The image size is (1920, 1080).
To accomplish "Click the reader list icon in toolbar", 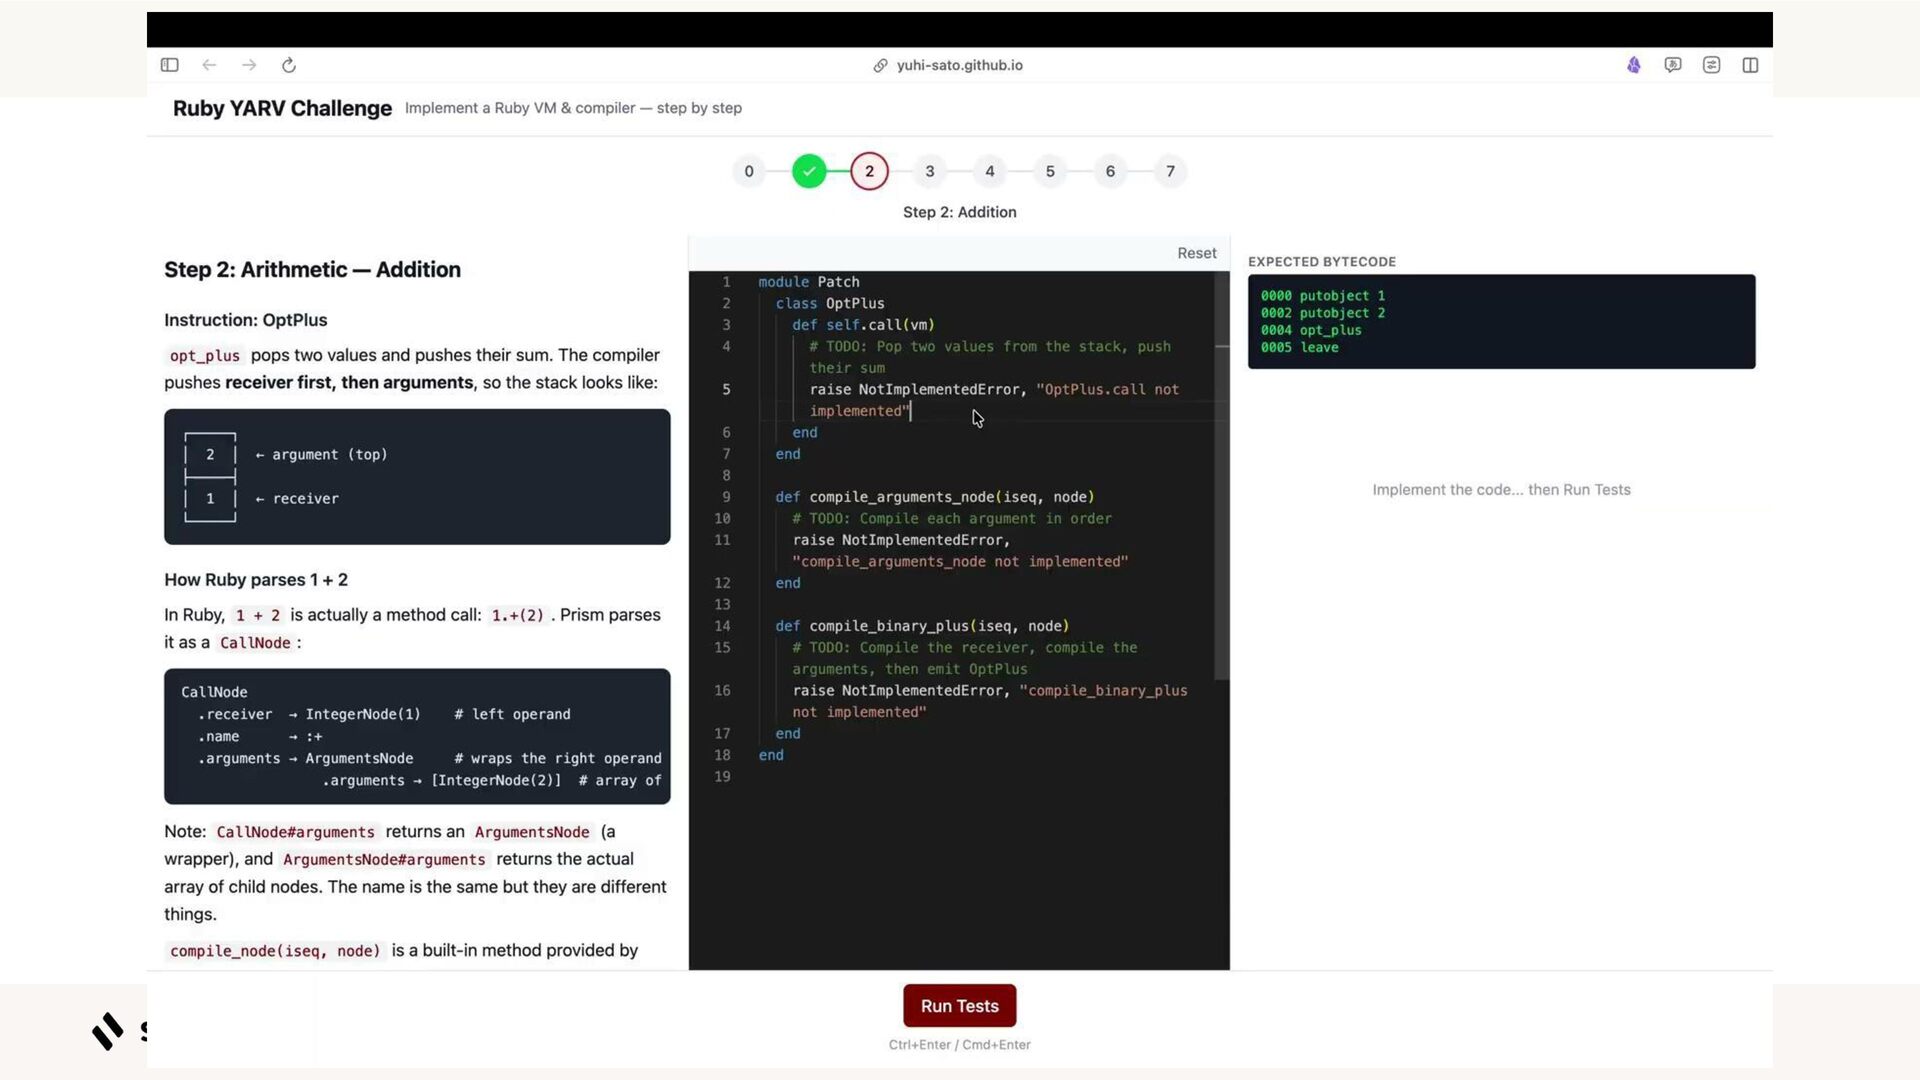I will click(x=1711, y=65).
